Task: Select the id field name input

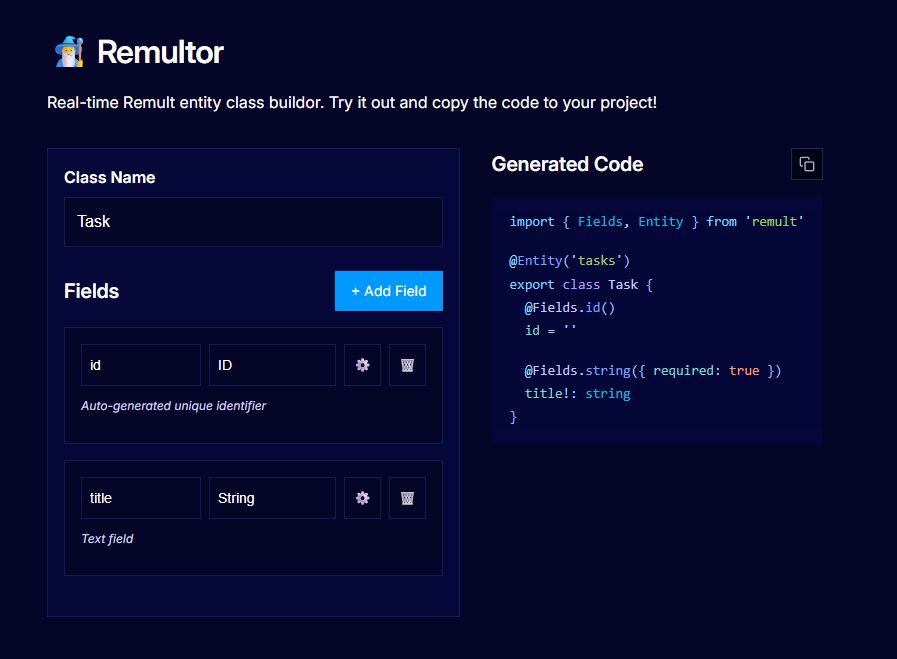Action: (x=140, y=365)
